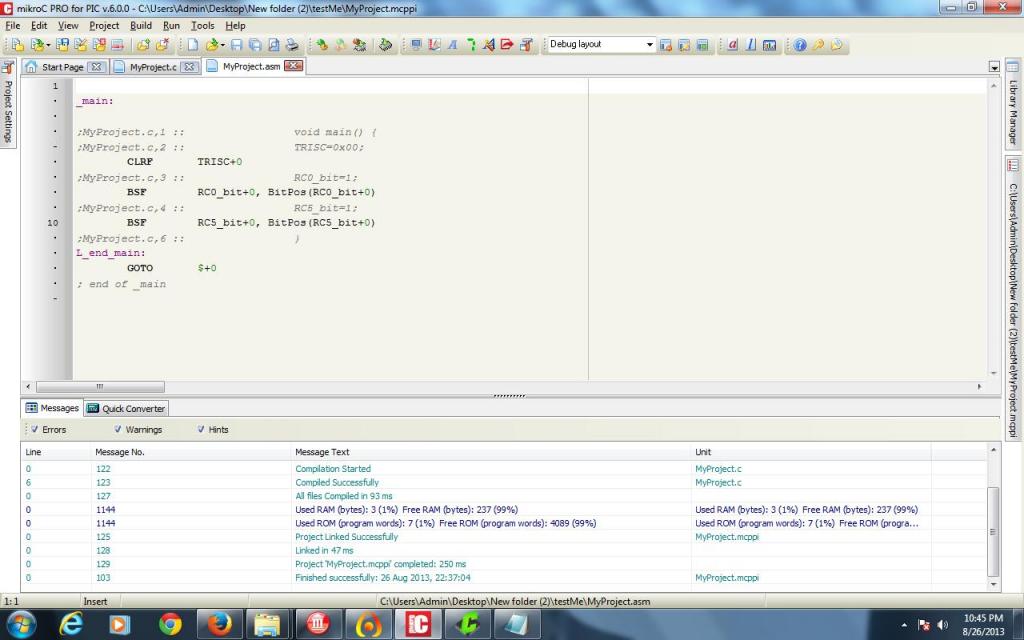Uncheck the Hints filter checkbox
The image size is (1024, 640).
tap(200, 429)
